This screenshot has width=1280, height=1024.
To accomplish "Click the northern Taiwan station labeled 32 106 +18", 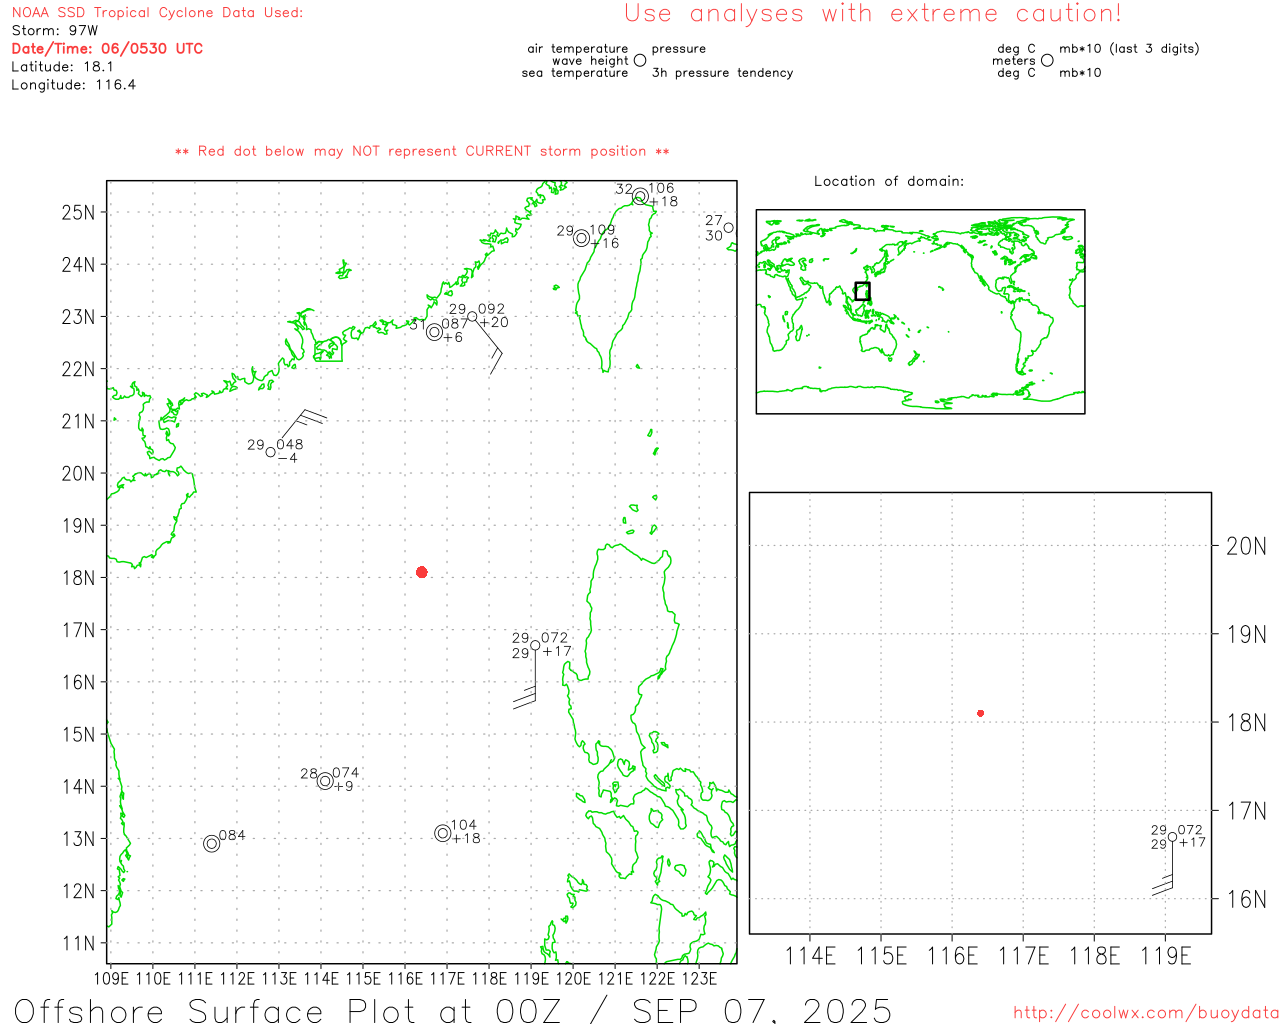I will 640,196.
